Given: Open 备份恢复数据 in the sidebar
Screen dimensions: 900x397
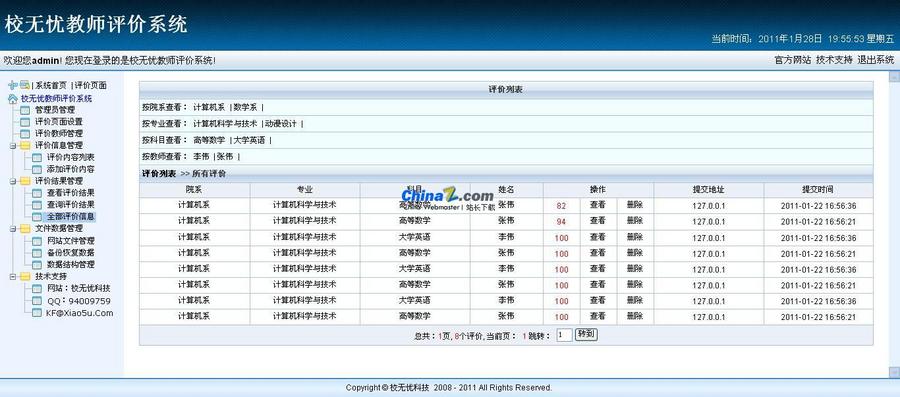Looking at the screenshot, I should (x=71, y=252).
